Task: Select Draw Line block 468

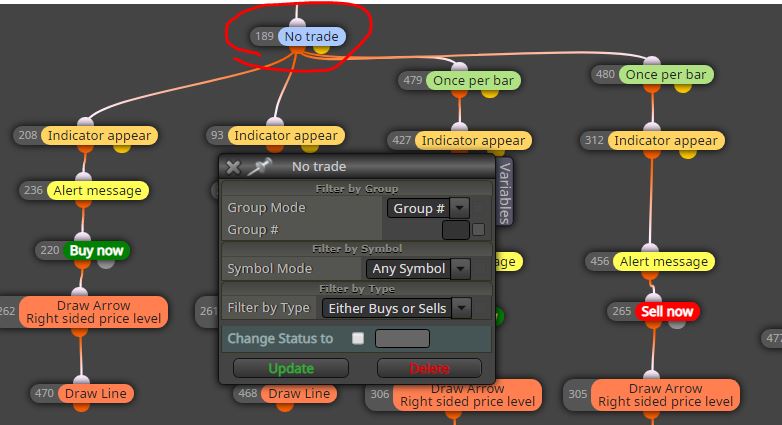Action: pos(299,394)
